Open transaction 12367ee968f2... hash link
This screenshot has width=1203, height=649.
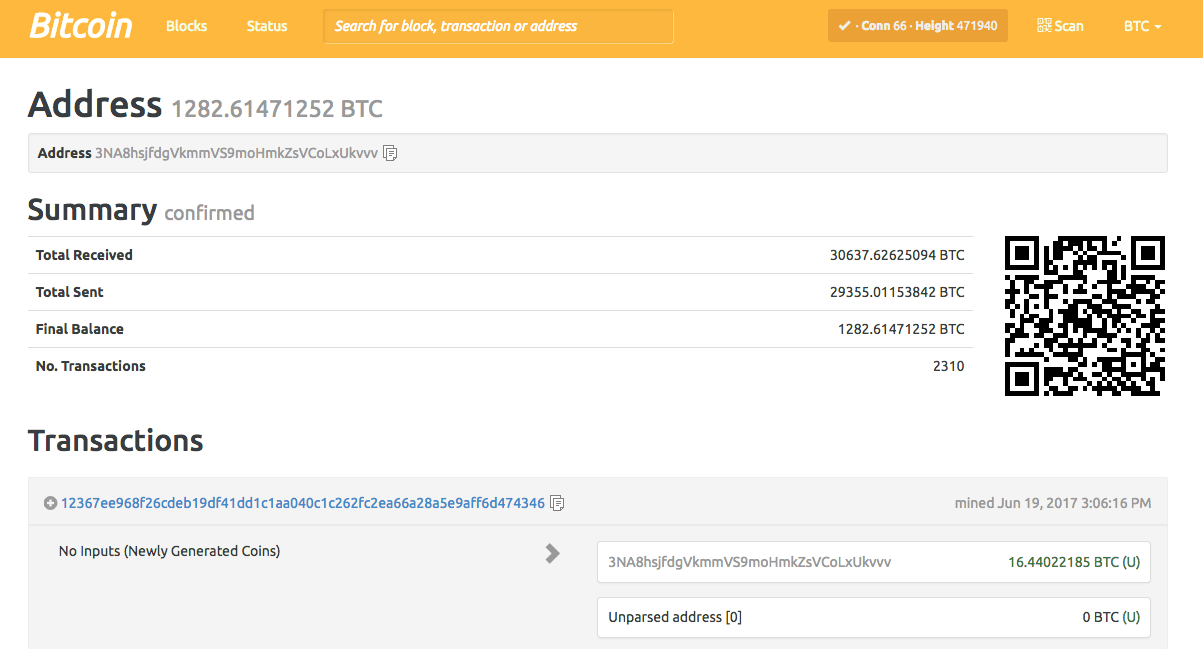coord(303,503)
